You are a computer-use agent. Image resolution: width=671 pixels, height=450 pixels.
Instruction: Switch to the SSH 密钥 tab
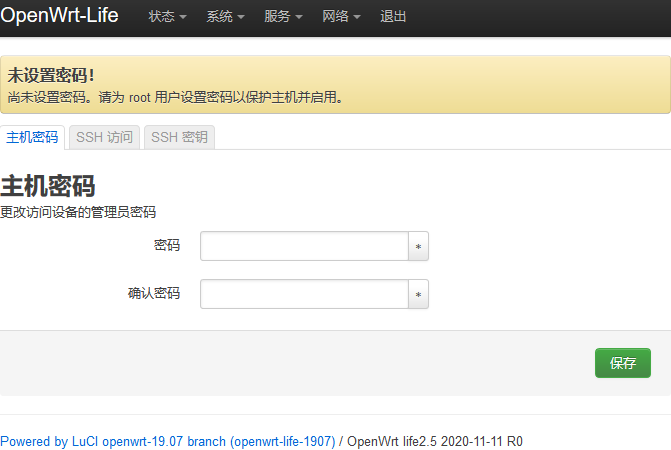point(179,138)
